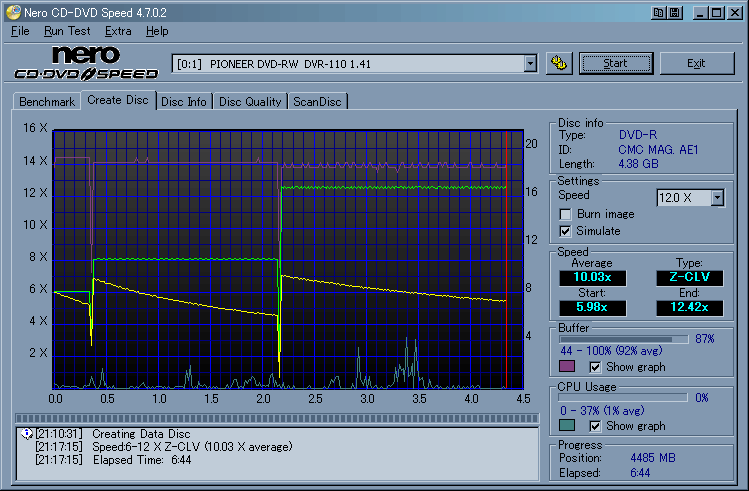The image size is (749, 491).
Task: Click the copy icon in the title bar
Action: (660, 12)
